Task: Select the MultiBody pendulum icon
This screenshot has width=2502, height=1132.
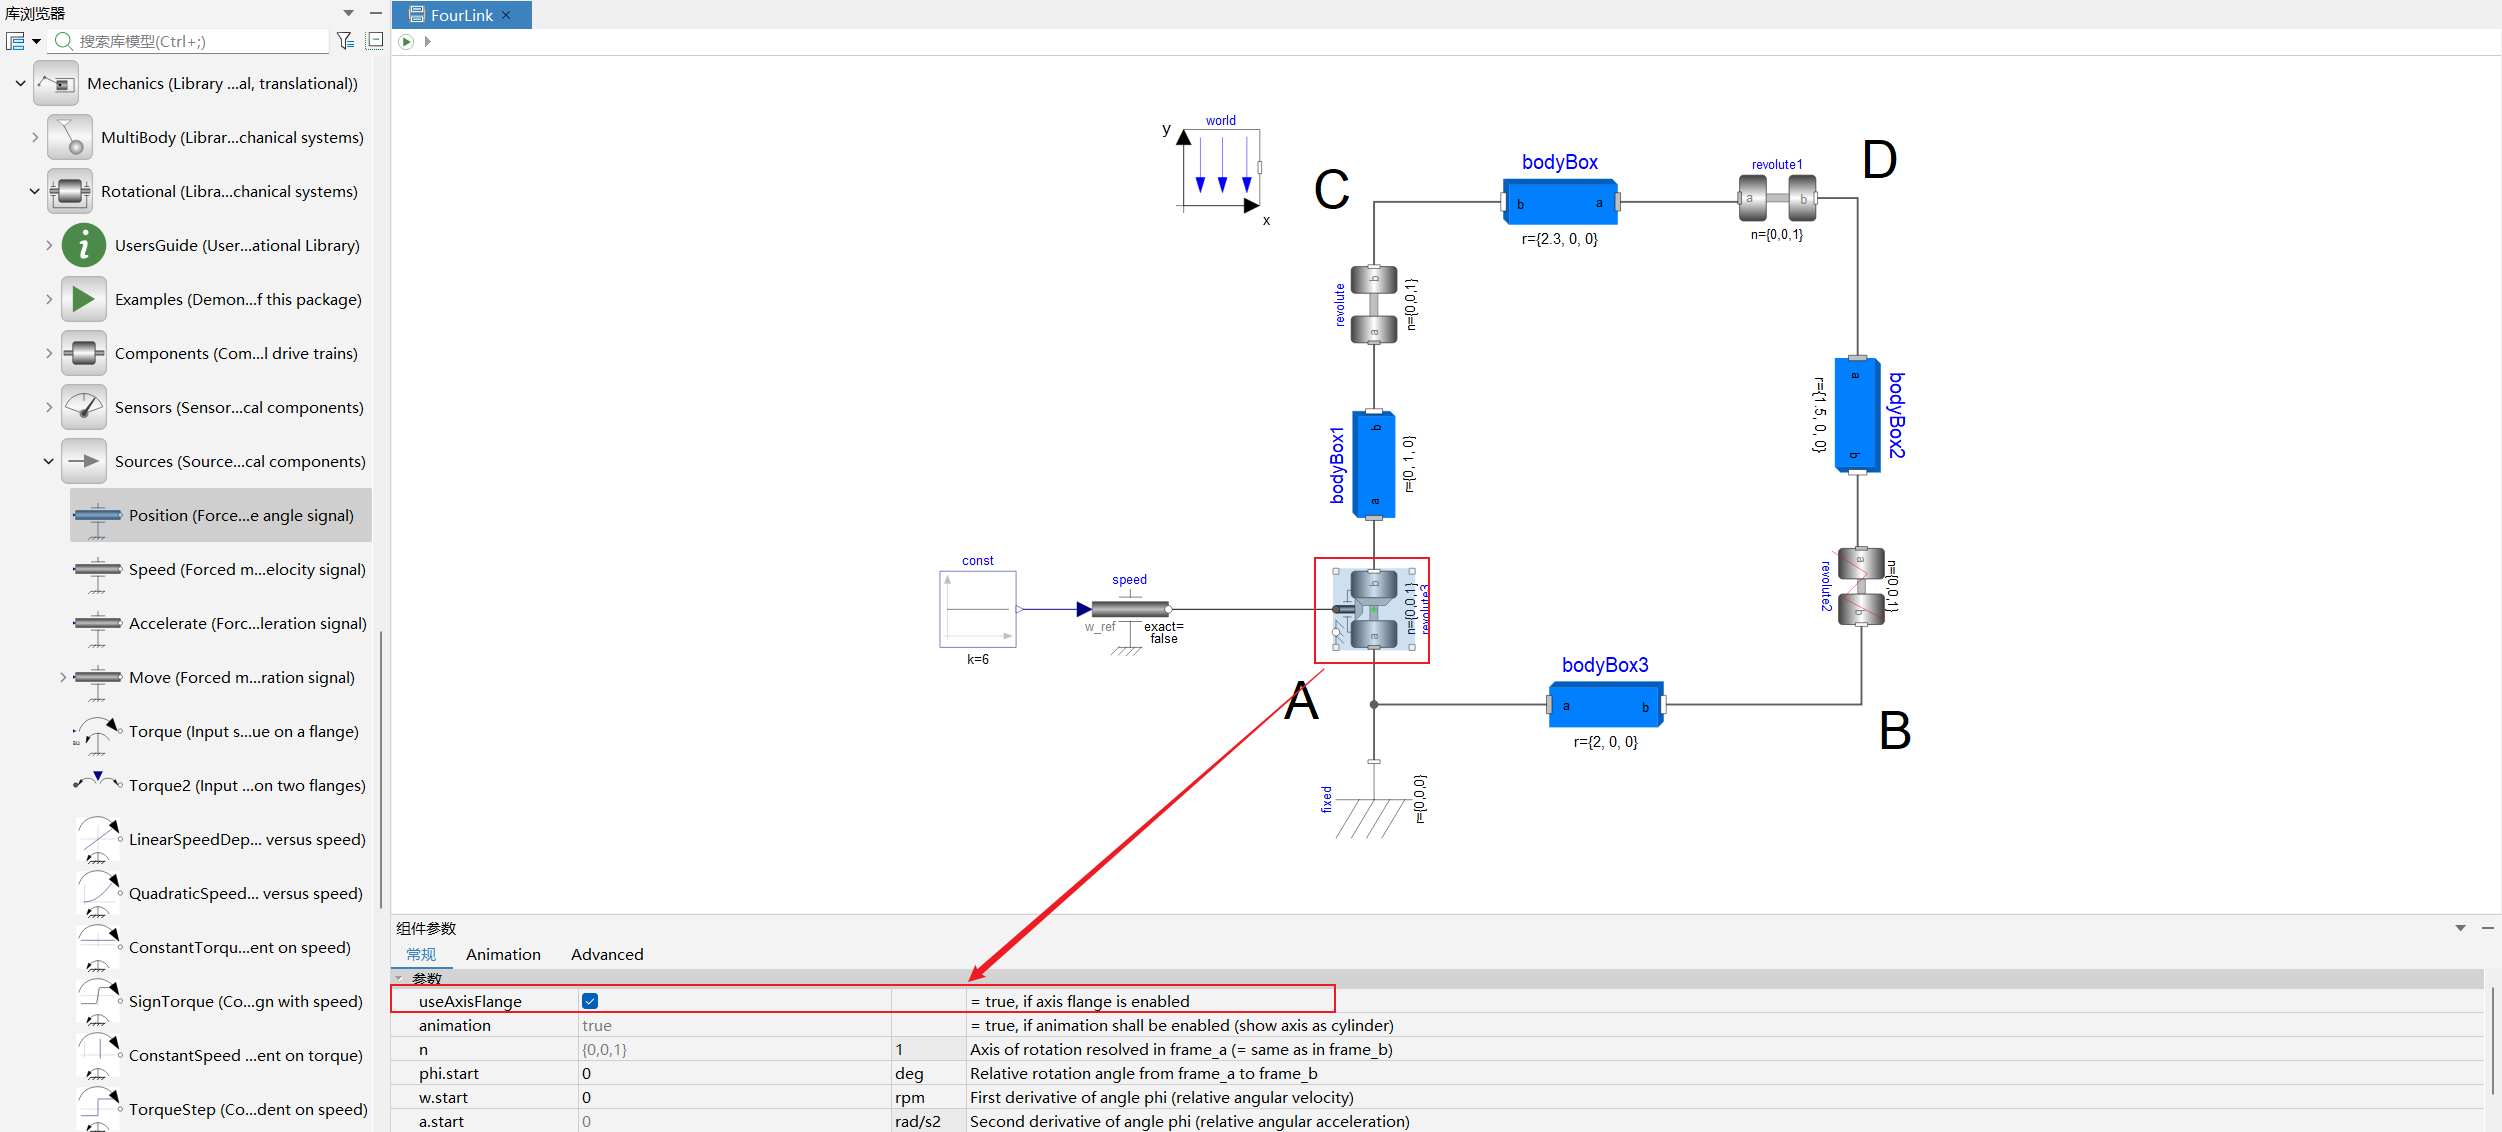Action: [x=70, y=138]
